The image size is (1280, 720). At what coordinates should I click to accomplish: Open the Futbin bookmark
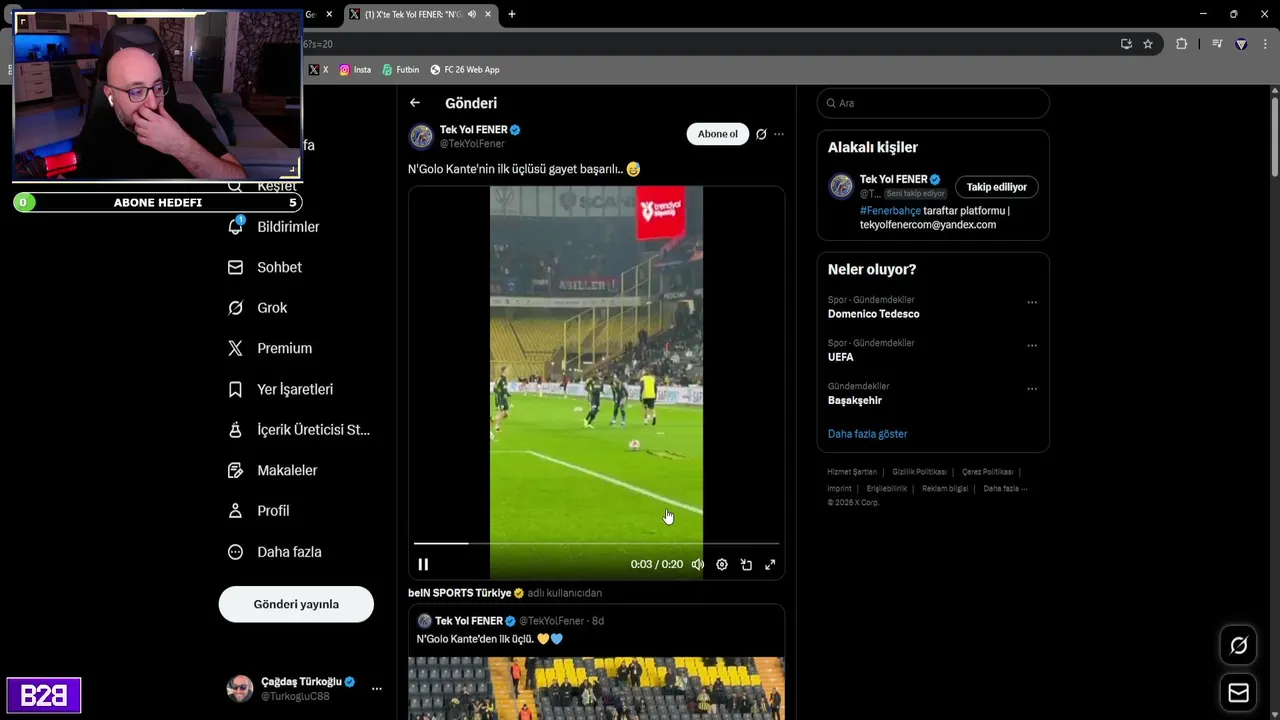point(401,70)
